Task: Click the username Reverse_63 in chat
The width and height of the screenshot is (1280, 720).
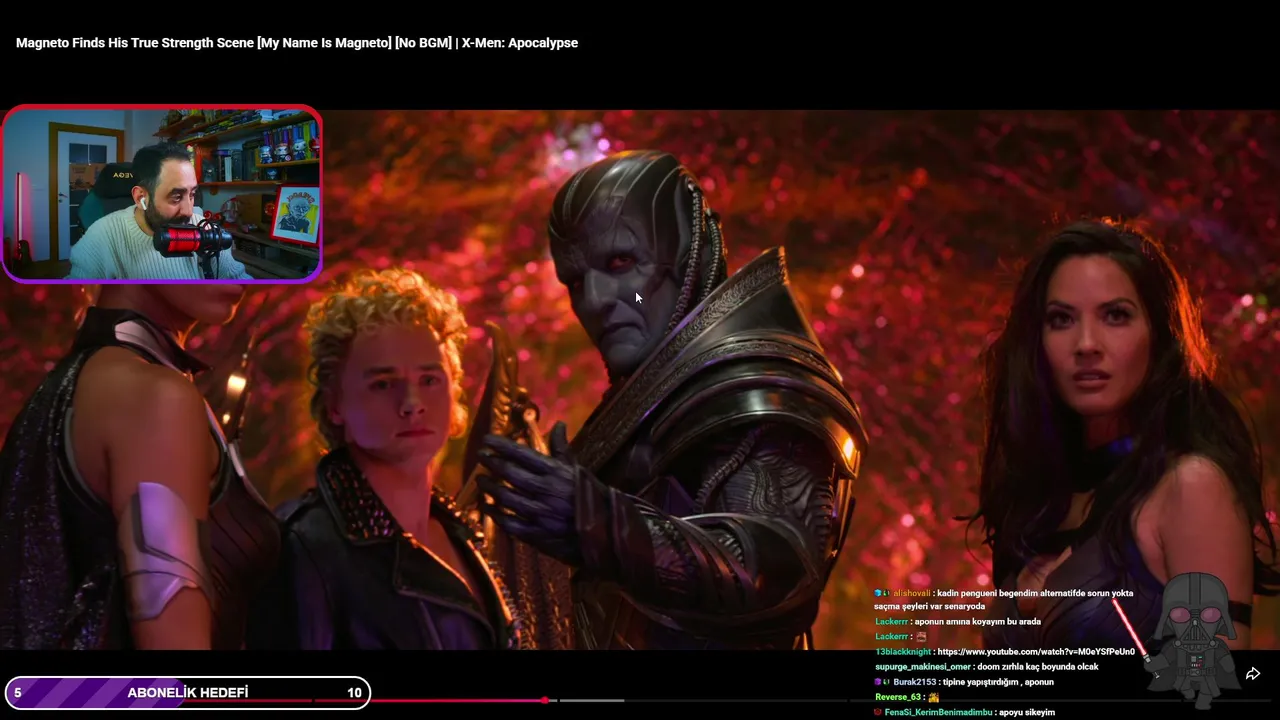Action: [x=897, y=697]
